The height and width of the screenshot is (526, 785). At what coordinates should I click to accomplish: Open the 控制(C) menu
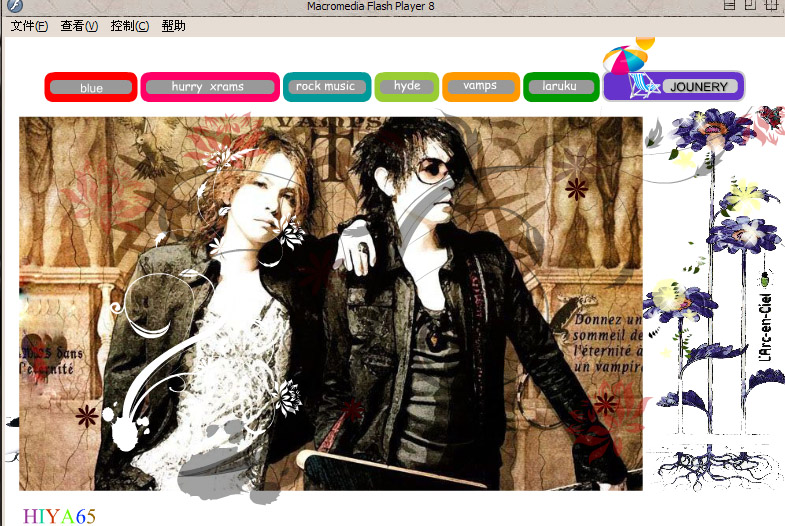pyautogui.click(x=130, y=26)
